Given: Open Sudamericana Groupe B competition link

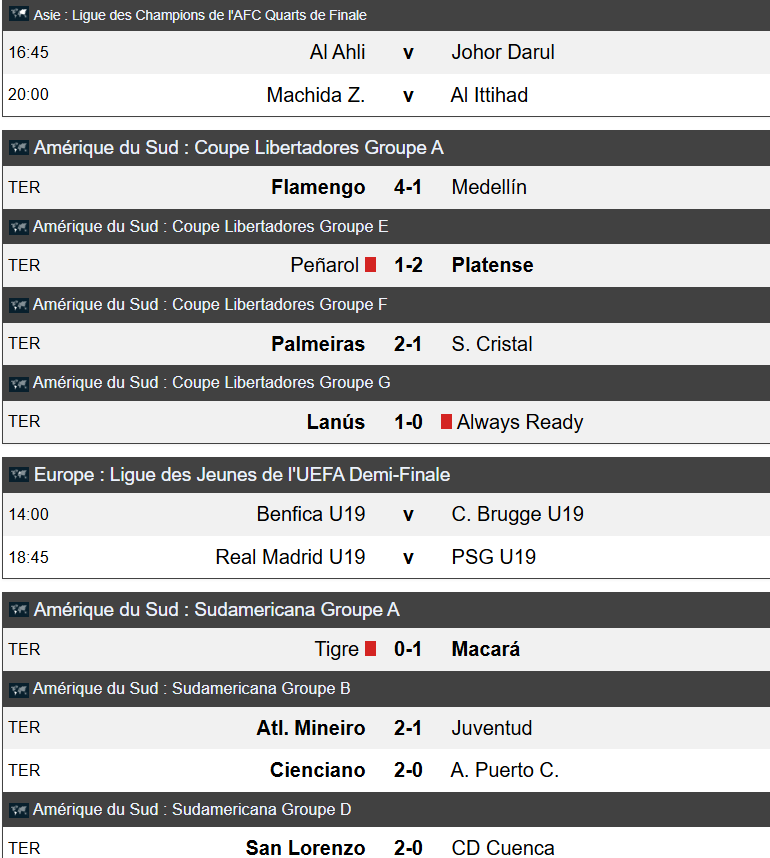Looking at the screenshot, I should pos(191,689).
